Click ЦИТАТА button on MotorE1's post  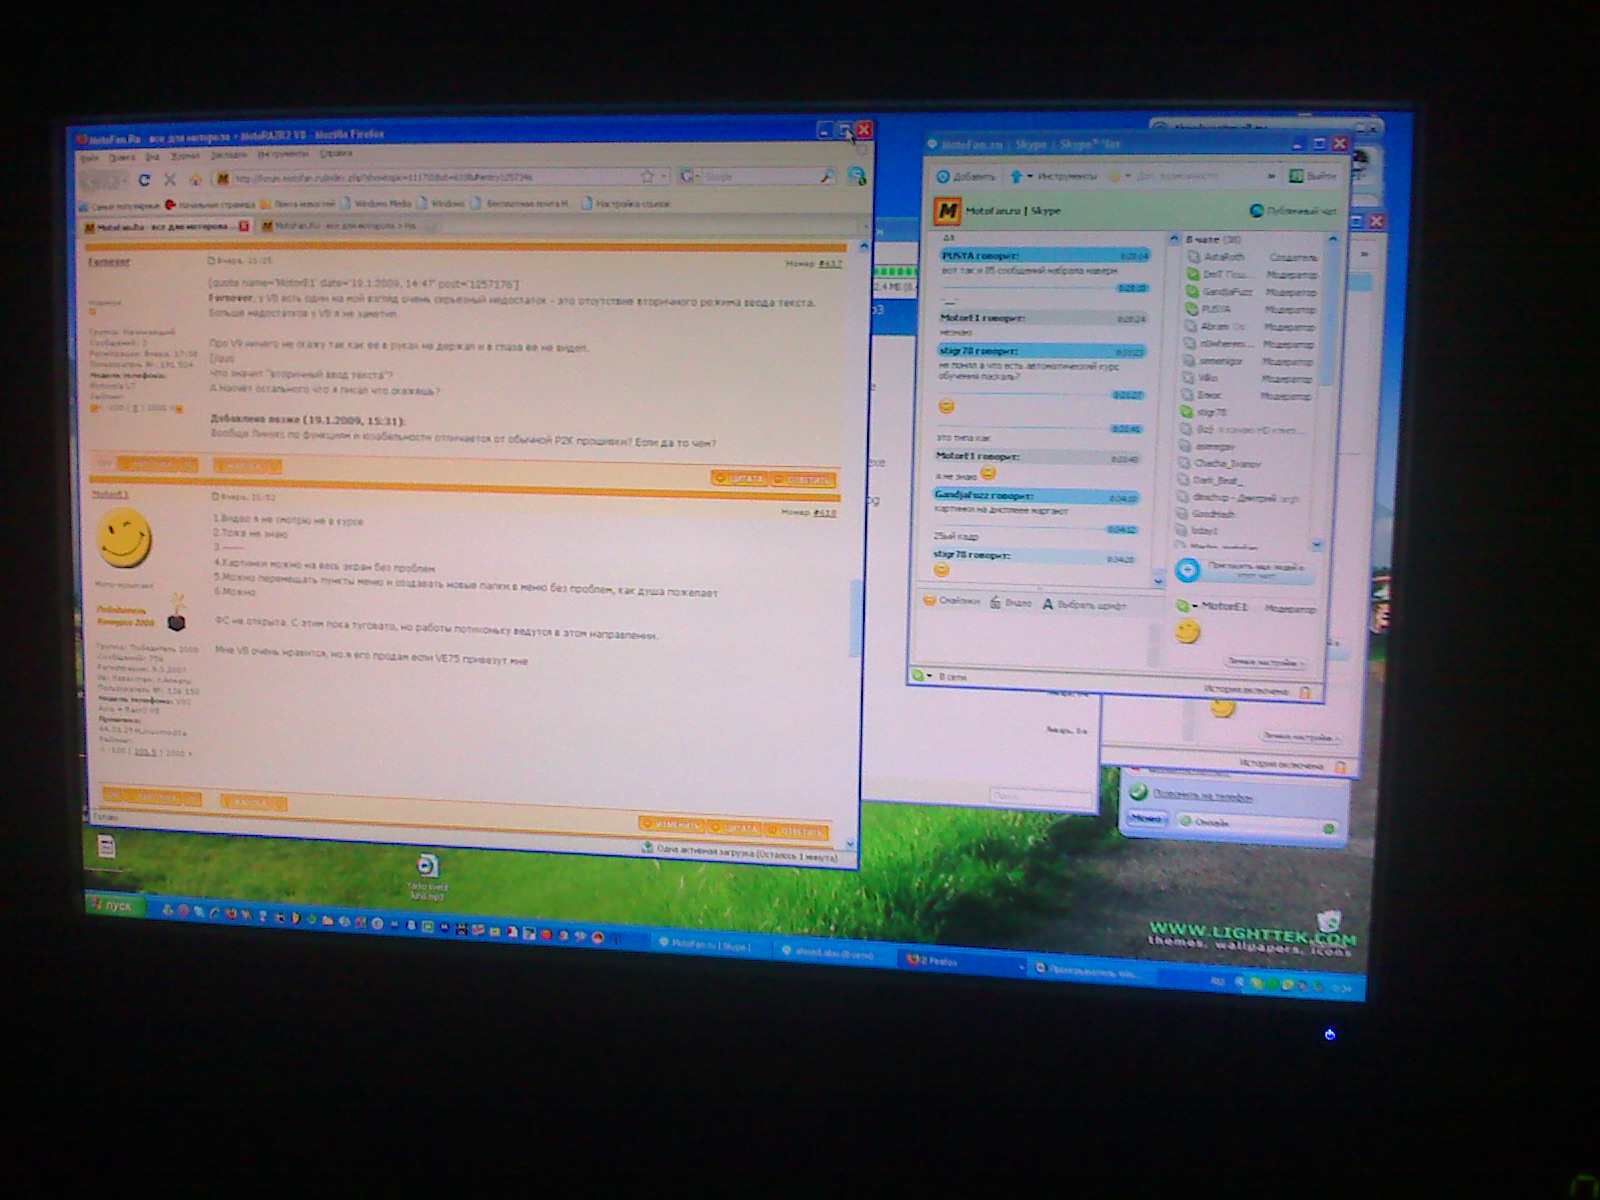tap(735, 828)
